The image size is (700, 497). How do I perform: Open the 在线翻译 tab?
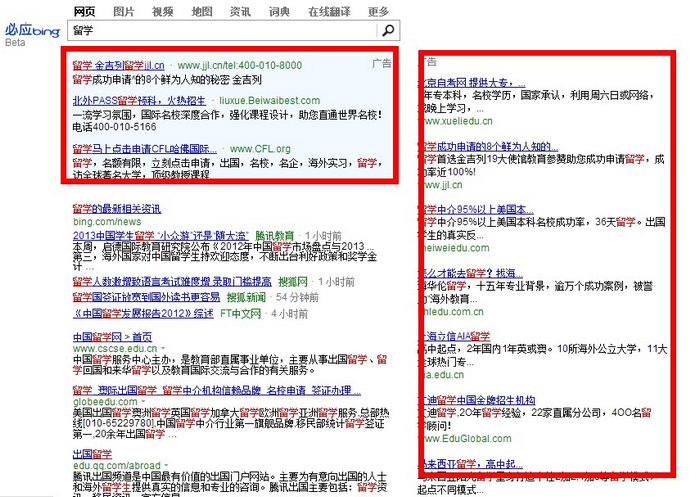(329, 12)
